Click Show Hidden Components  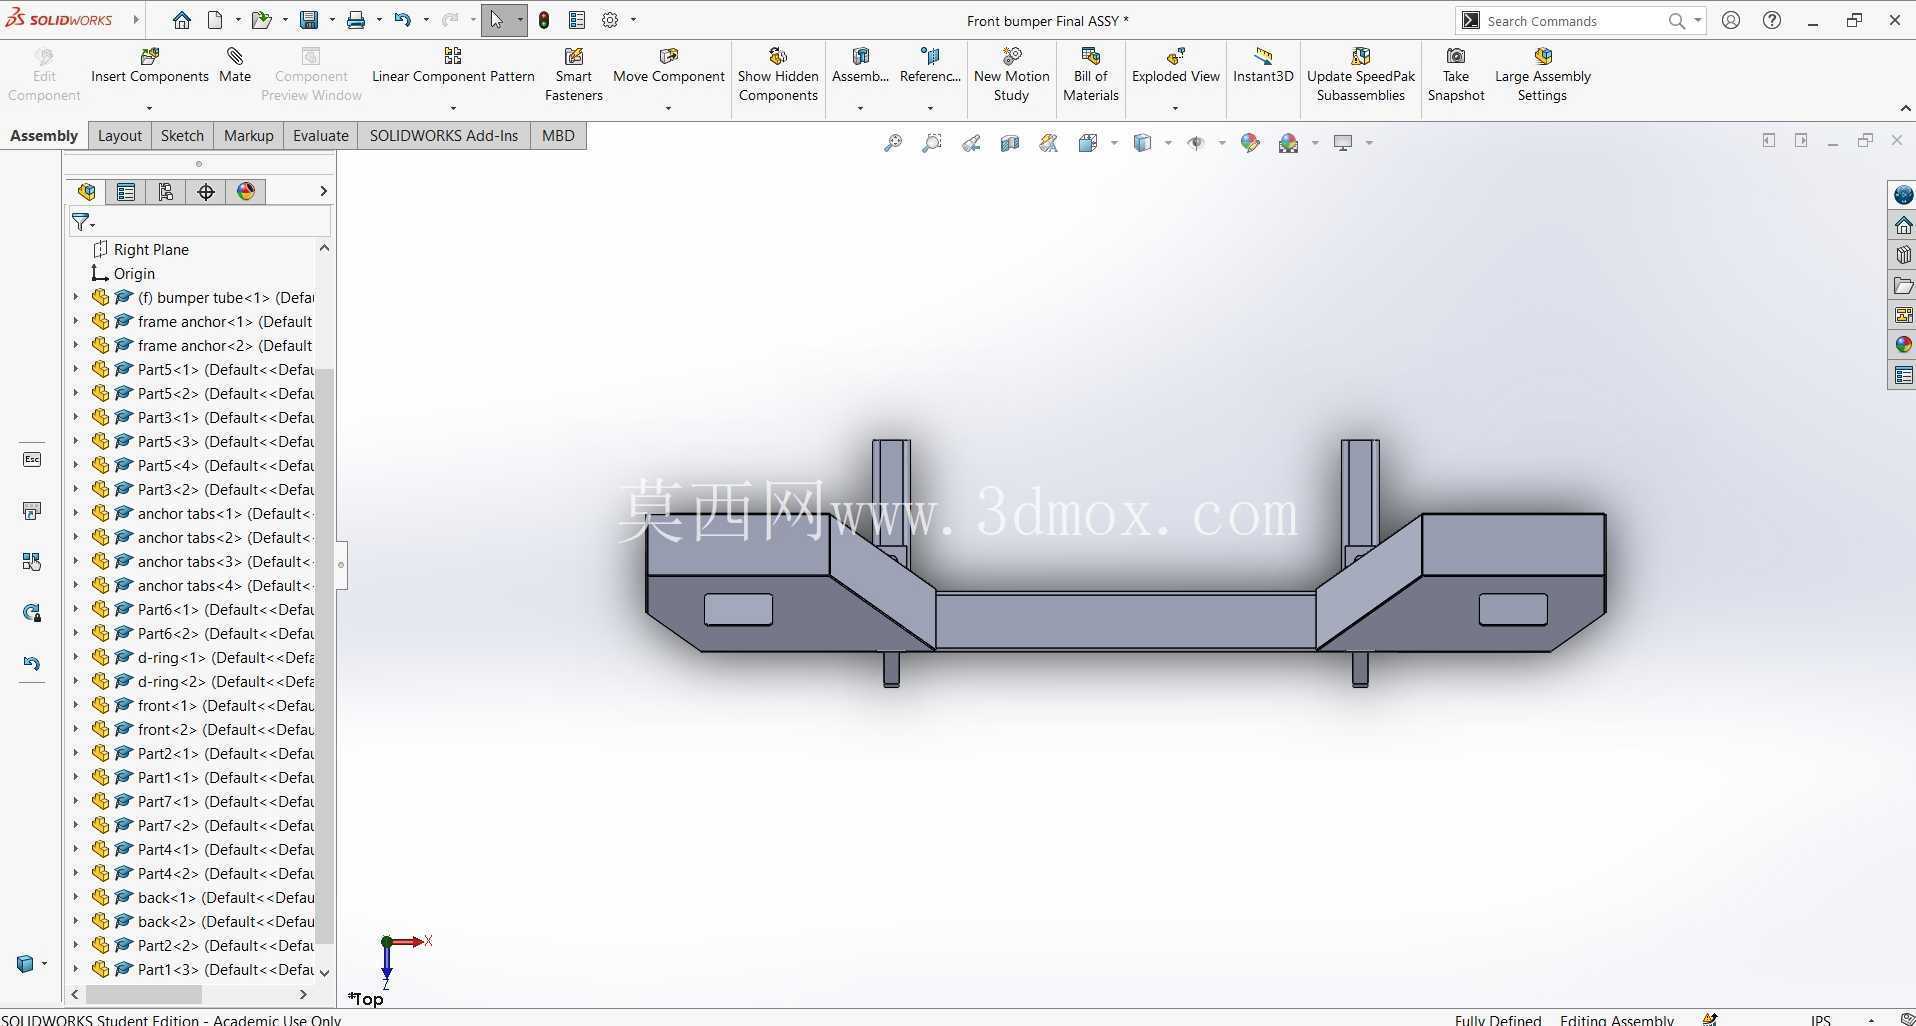778,75
